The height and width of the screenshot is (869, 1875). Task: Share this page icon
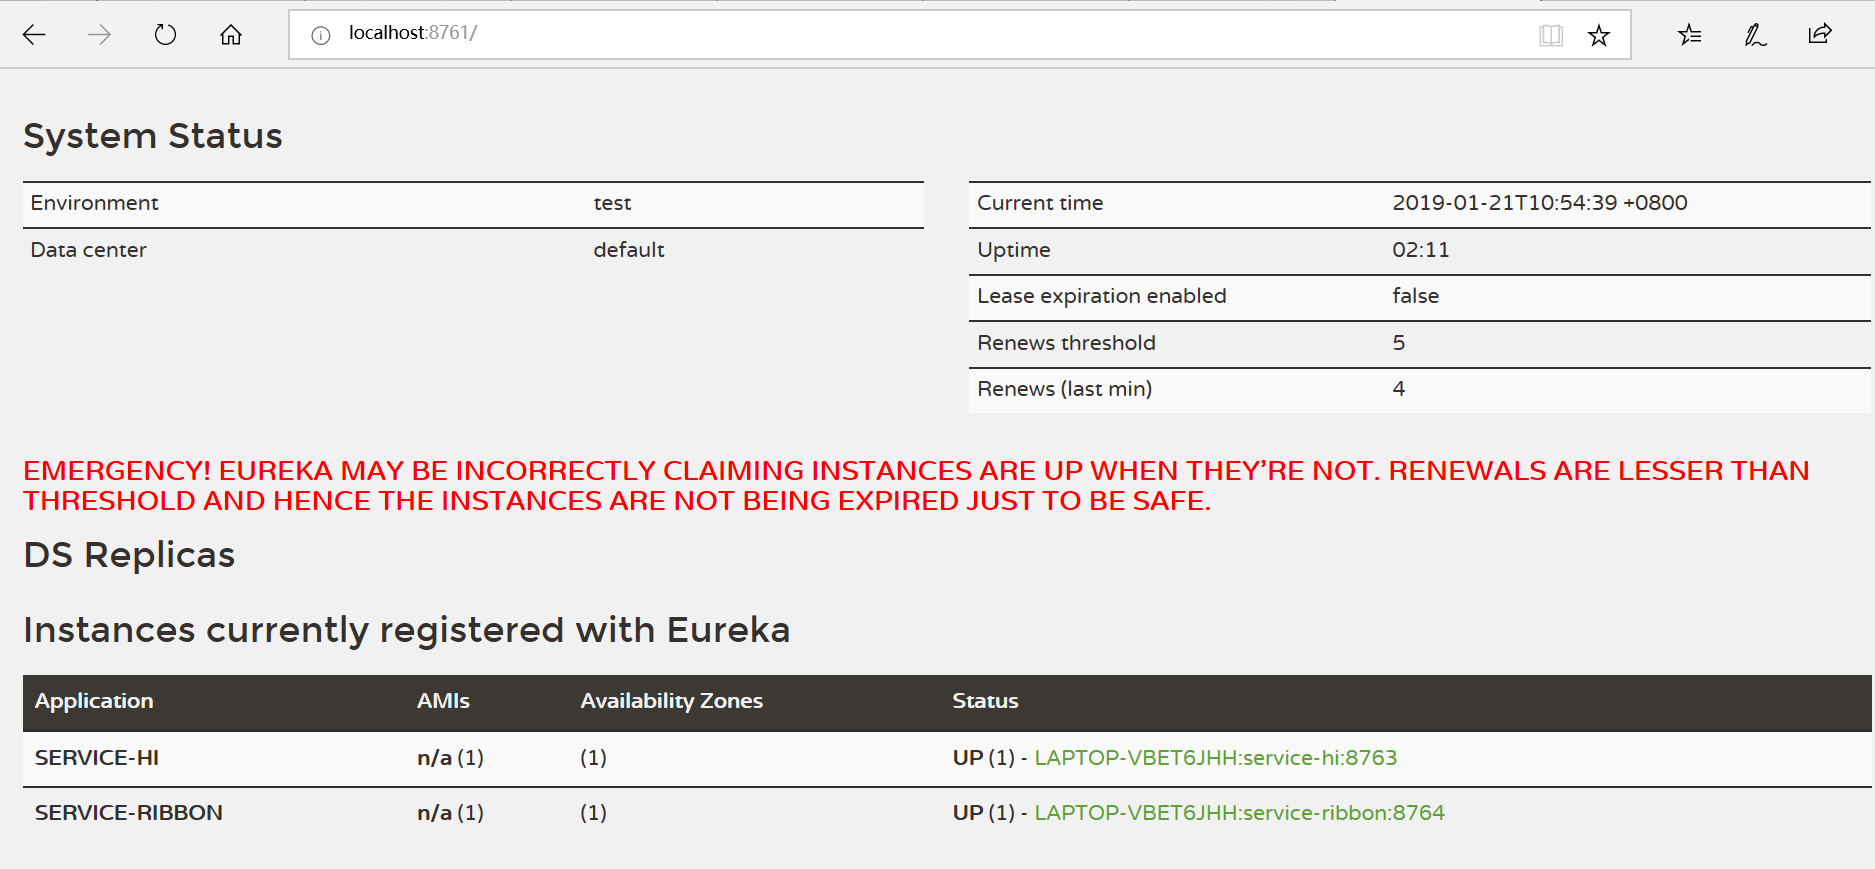(1820, 34)
